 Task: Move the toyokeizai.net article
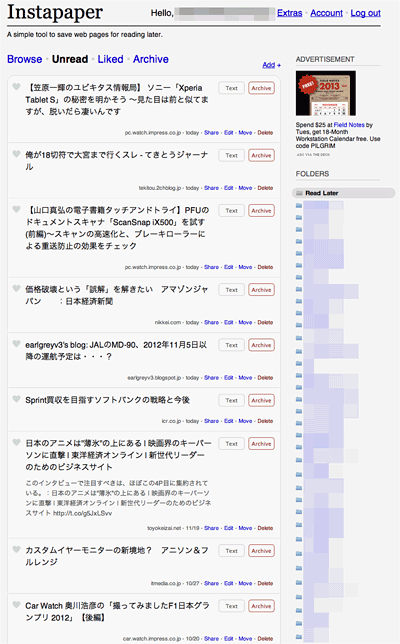[245, 529]
